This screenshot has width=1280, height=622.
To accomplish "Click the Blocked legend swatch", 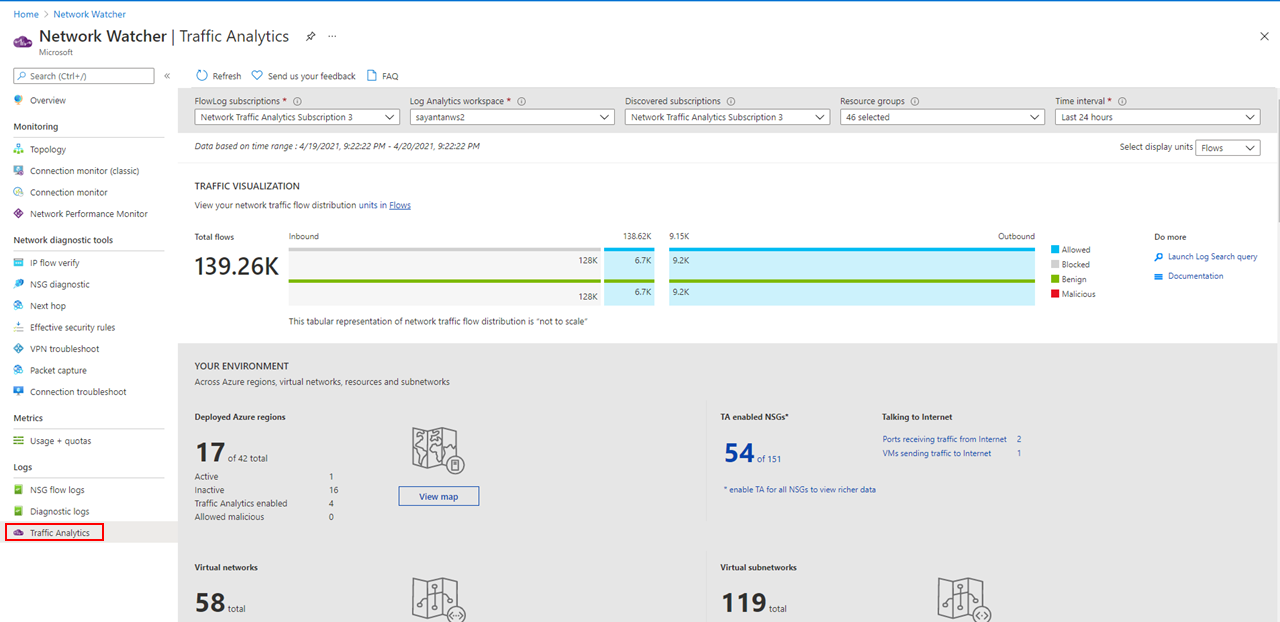I will 1055,265.
